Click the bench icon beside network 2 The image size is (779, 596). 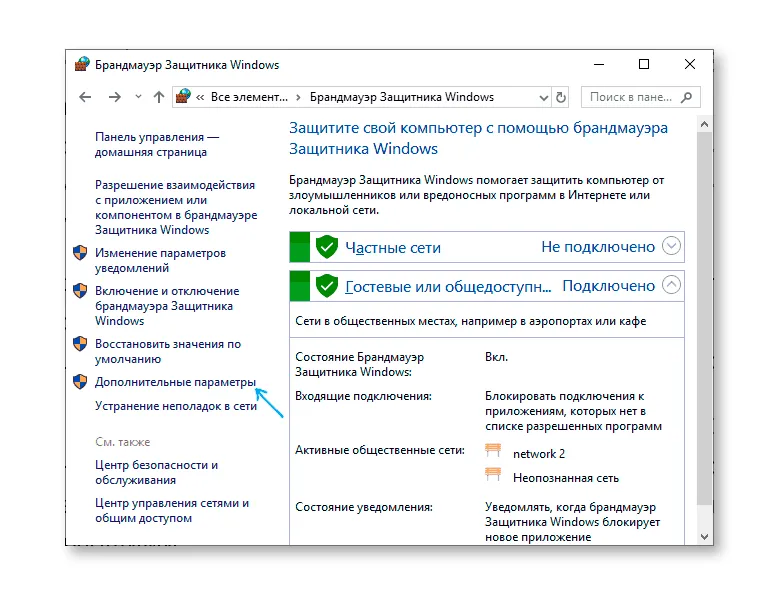coord(493,450)
